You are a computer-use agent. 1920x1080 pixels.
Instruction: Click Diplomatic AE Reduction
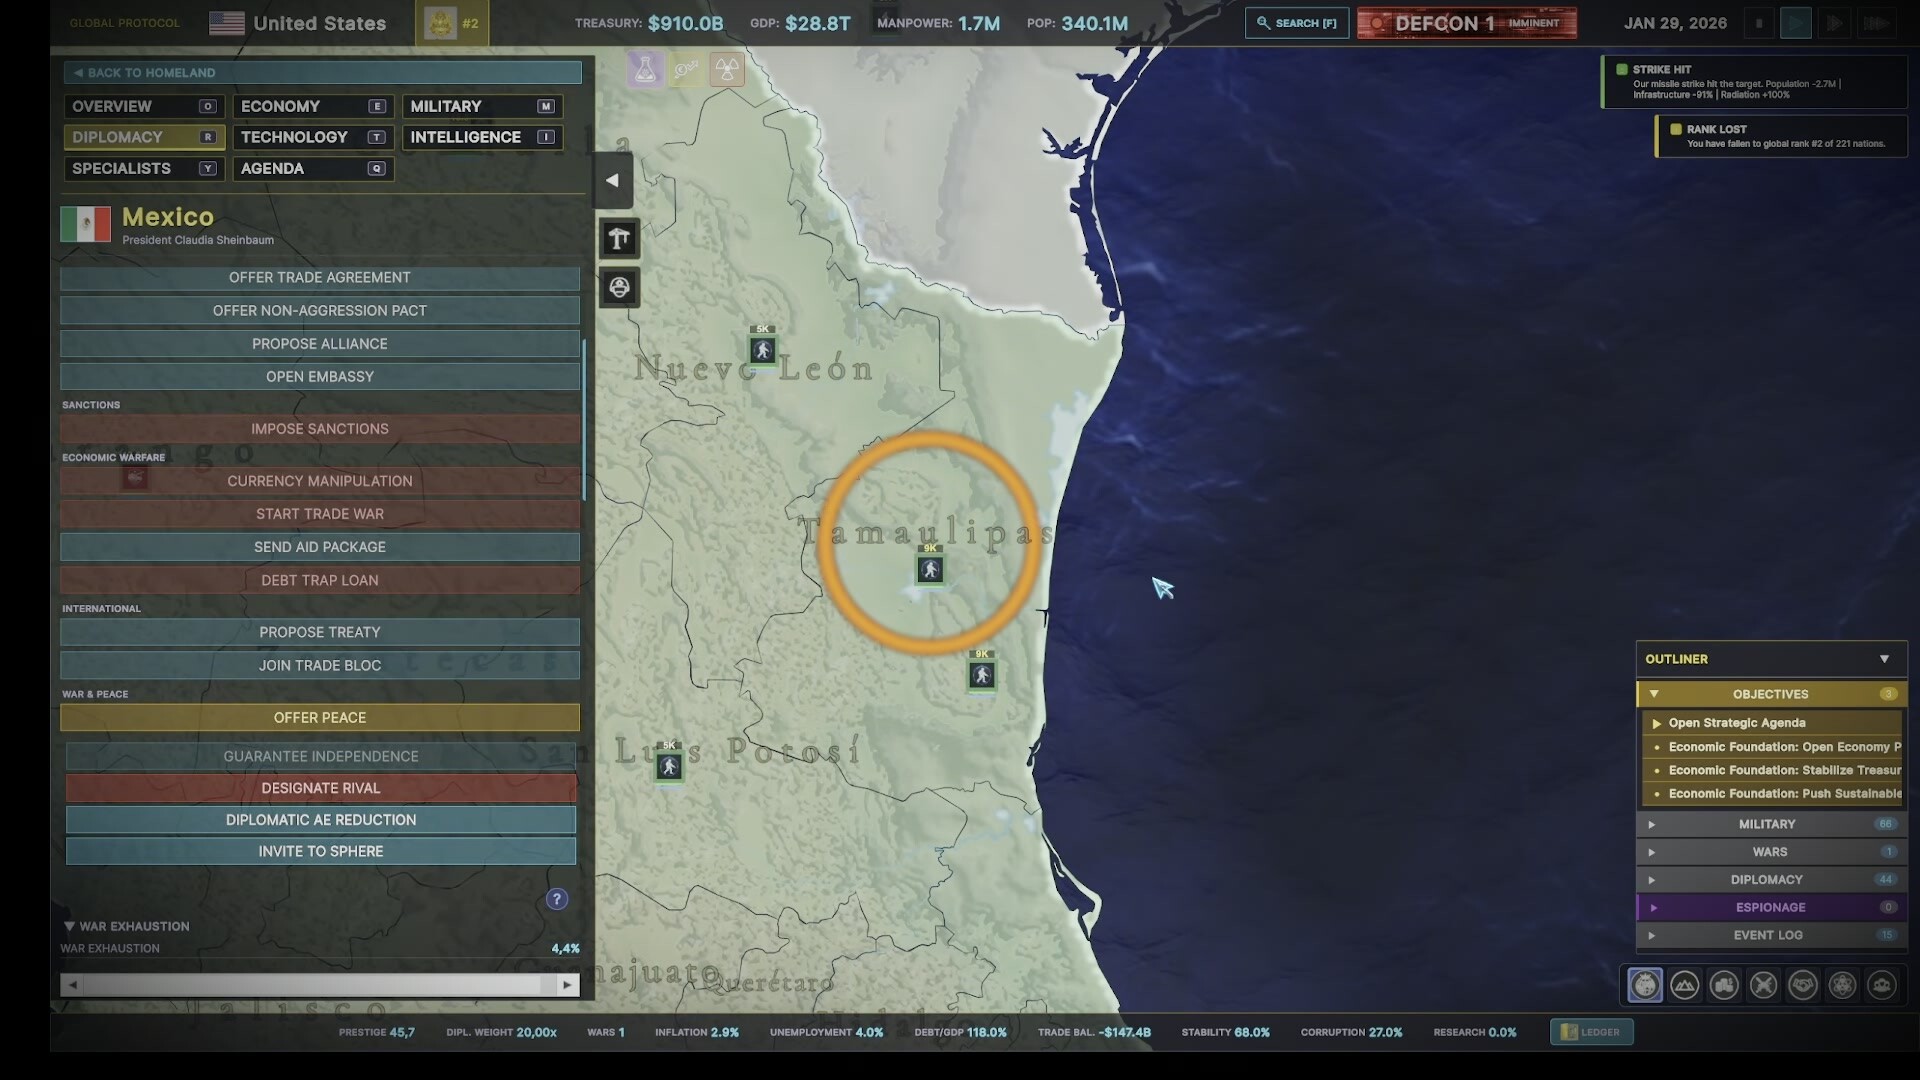(x=321, y=820)
